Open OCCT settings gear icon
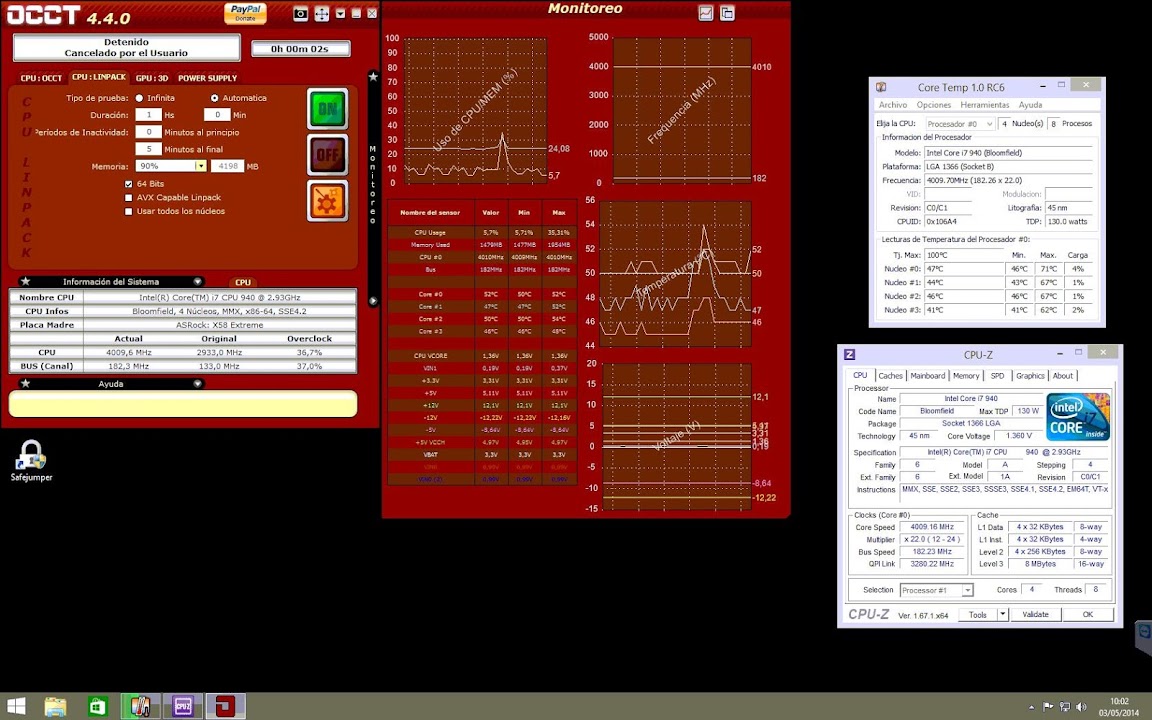The height and width of the screenshot is (720, 1152). tap(328, 201)
